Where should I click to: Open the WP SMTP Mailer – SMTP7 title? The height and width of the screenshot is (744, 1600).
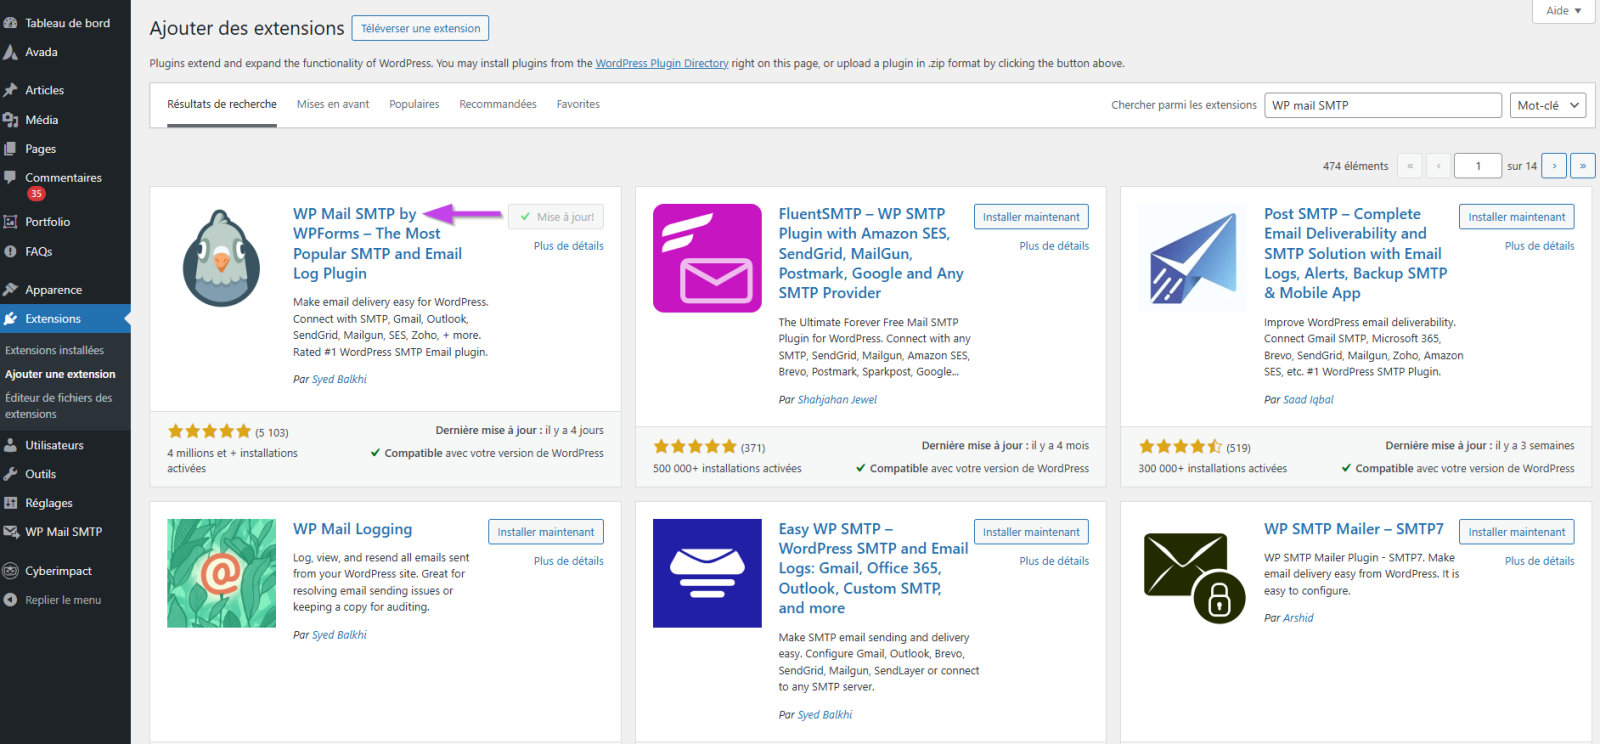pyautogui.click(x=1354, y=529)
